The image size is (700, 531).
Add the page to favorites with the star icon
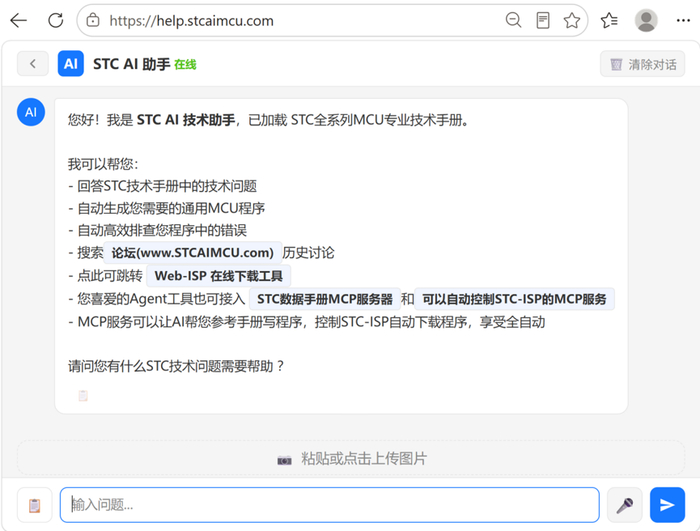point(571,21)
